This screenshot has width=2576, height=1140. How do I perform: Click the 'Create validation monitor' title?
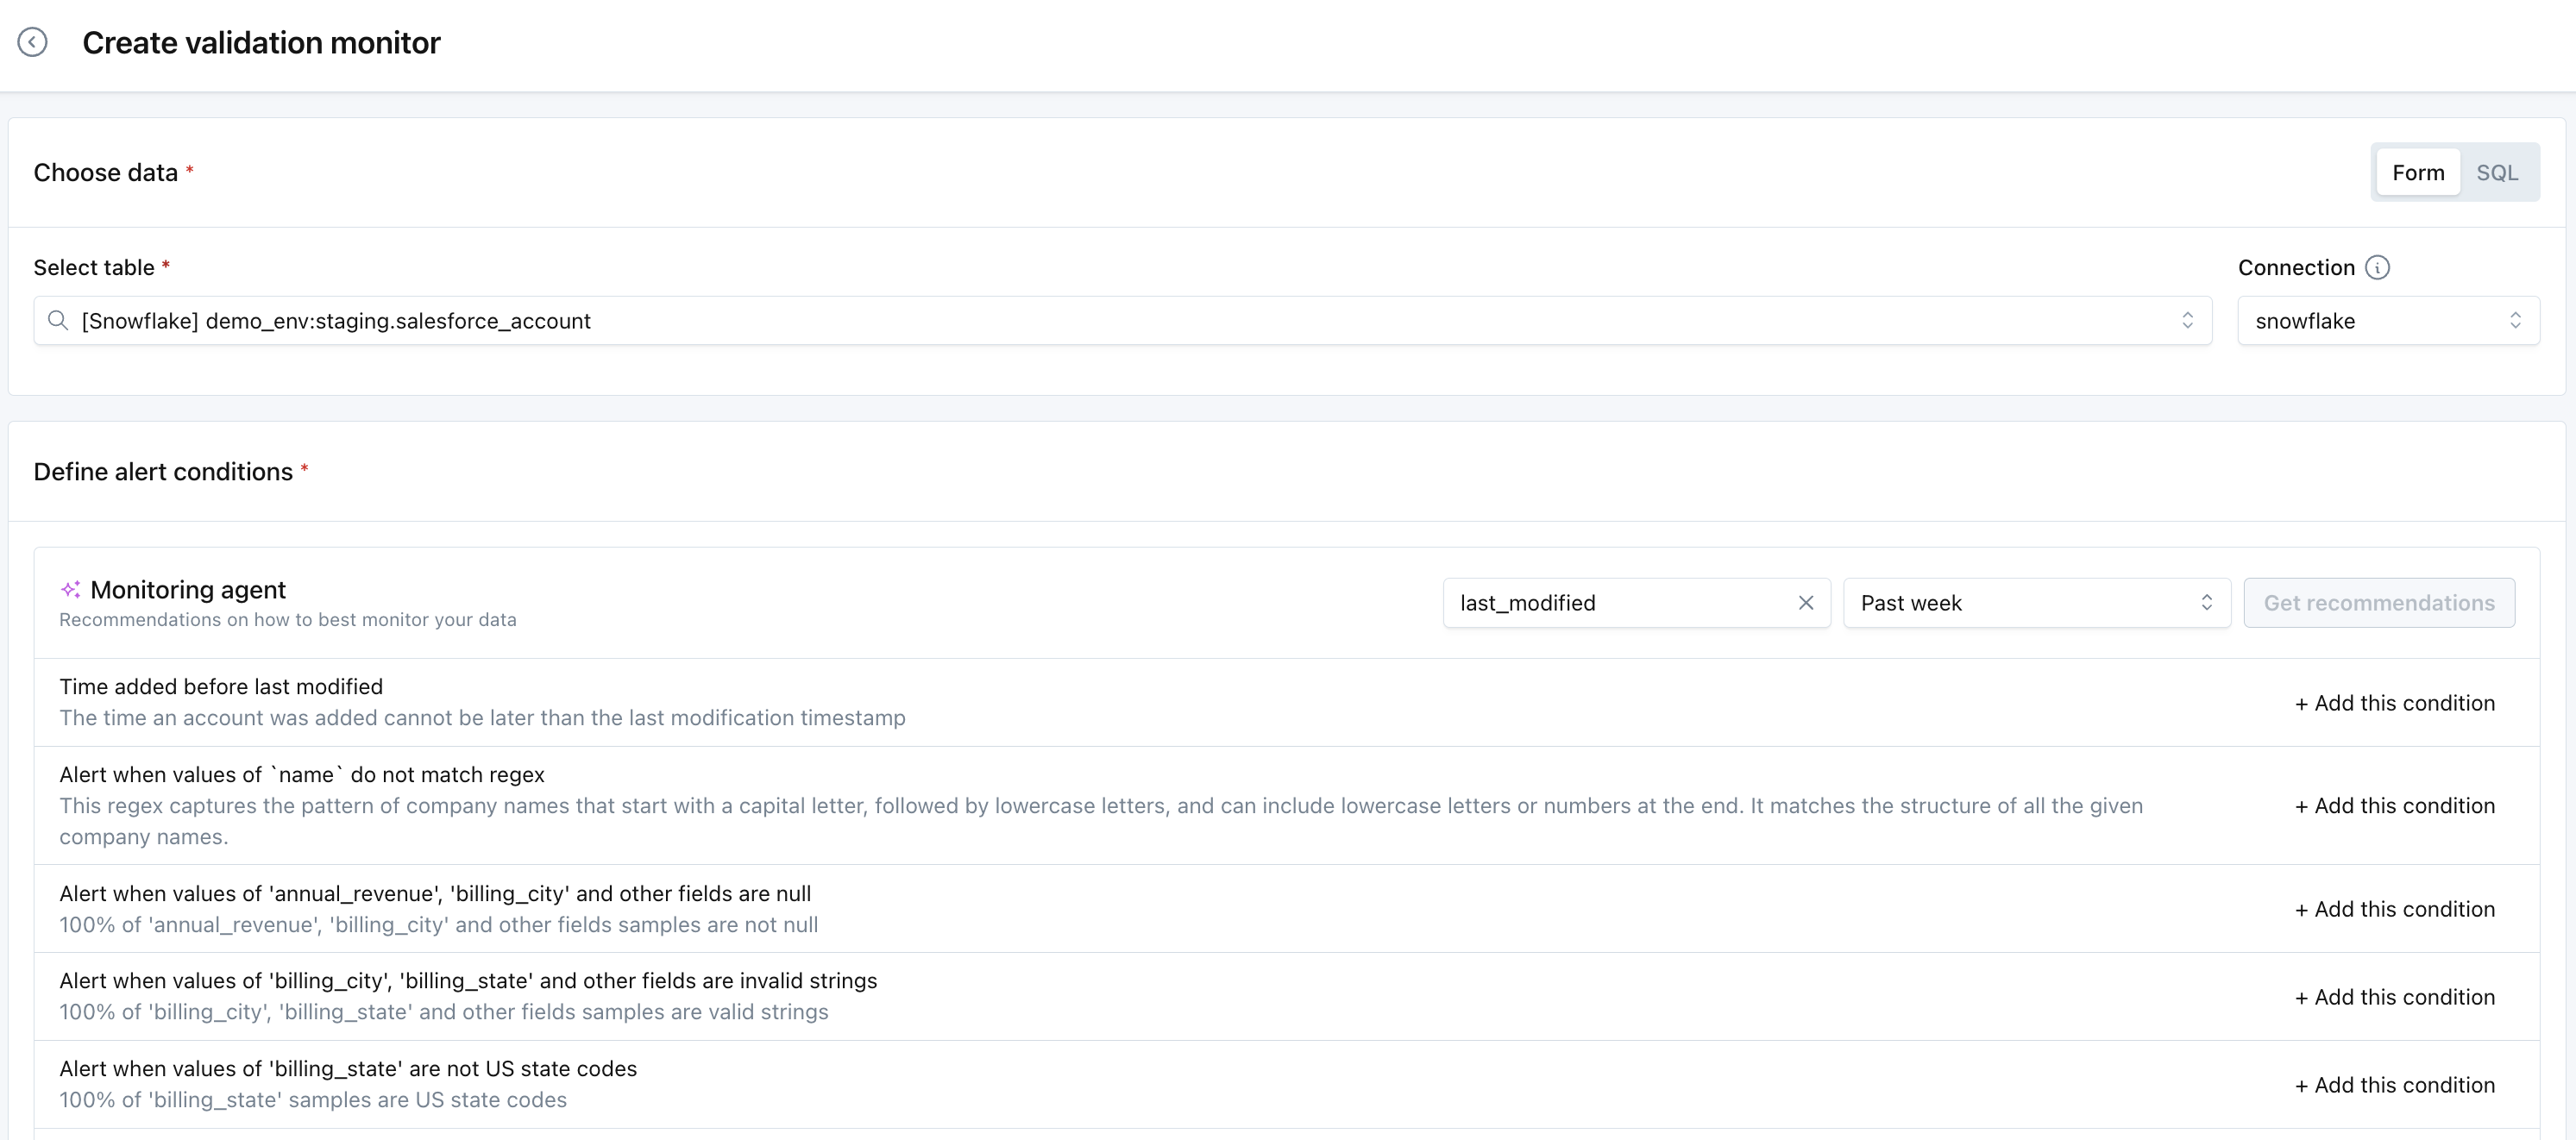(x=261, y=42)
